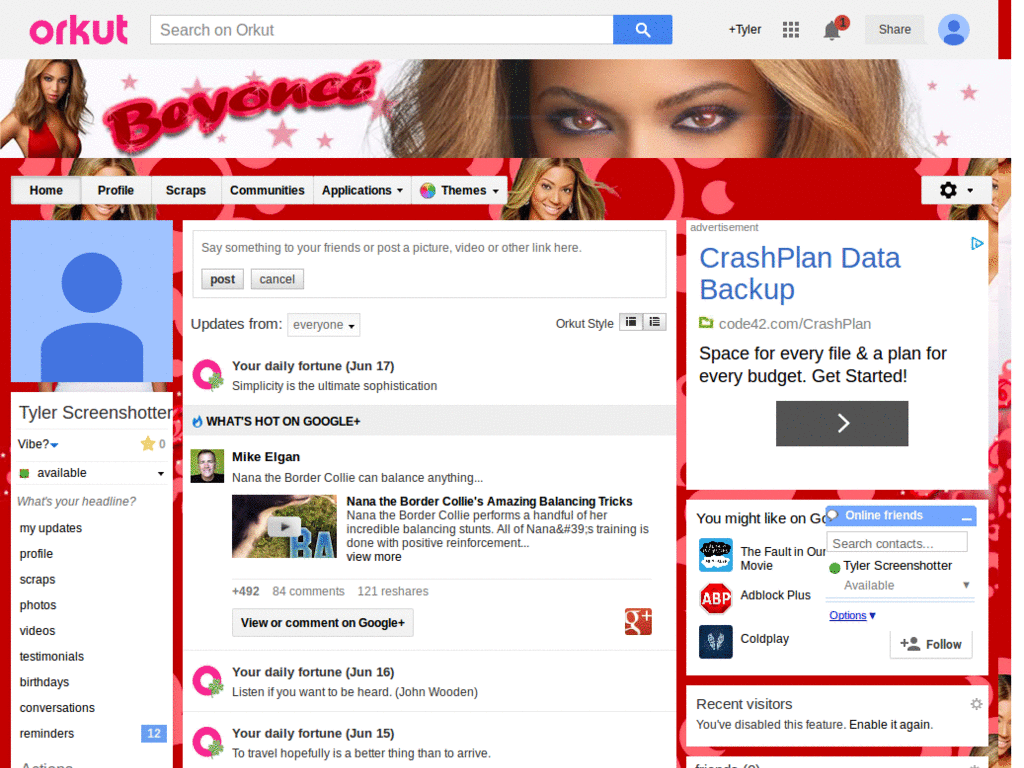The width and height of the screenshot is (1024, 768).
Task: Open conversations in sidebar
Action: 57,707
